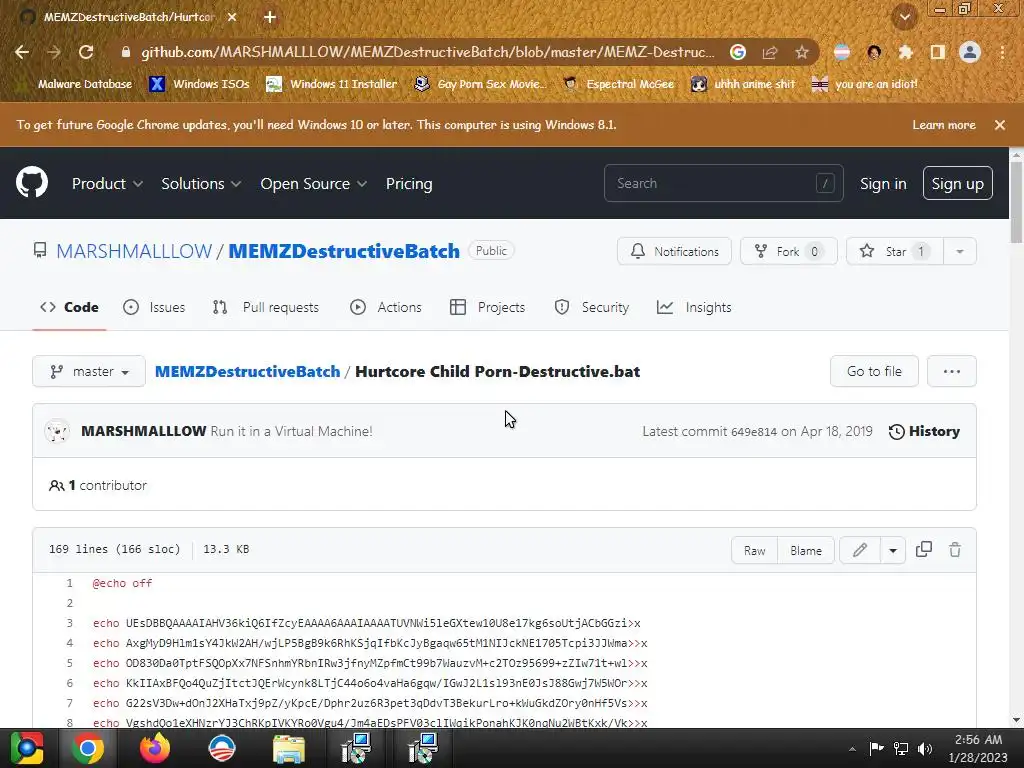Click the Google icon in the address bar
The width and height of the screenshot is (1024, 768).
[738, 52]
